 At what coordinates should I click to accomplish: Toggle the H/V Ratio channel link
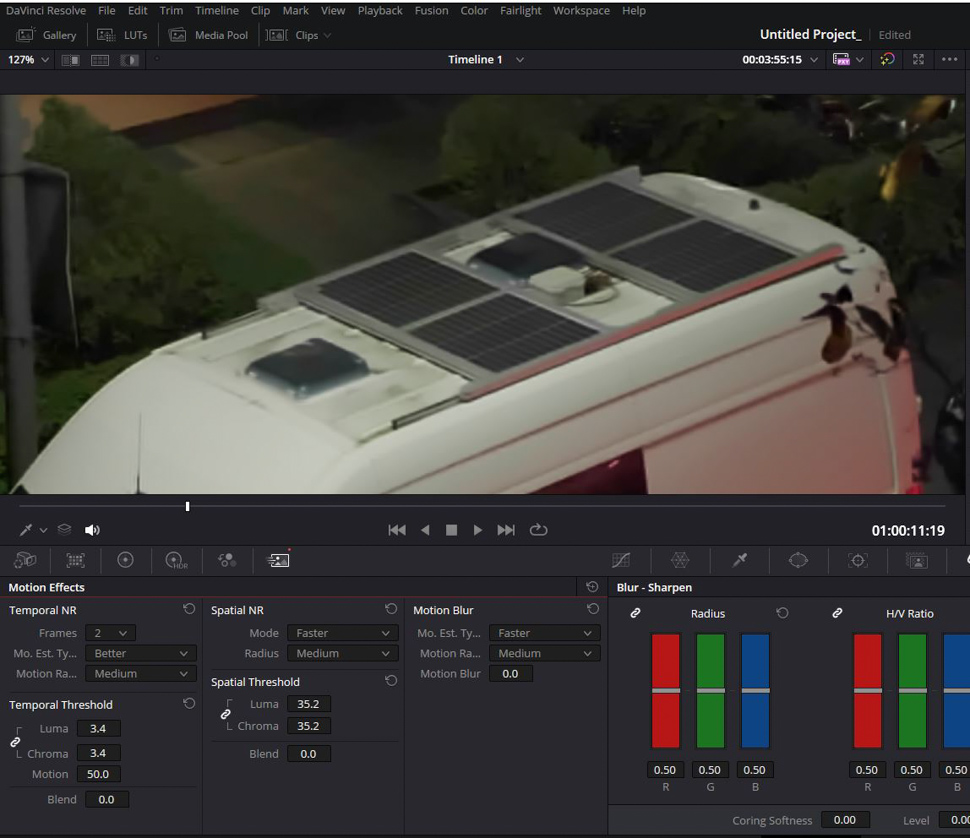837,613
